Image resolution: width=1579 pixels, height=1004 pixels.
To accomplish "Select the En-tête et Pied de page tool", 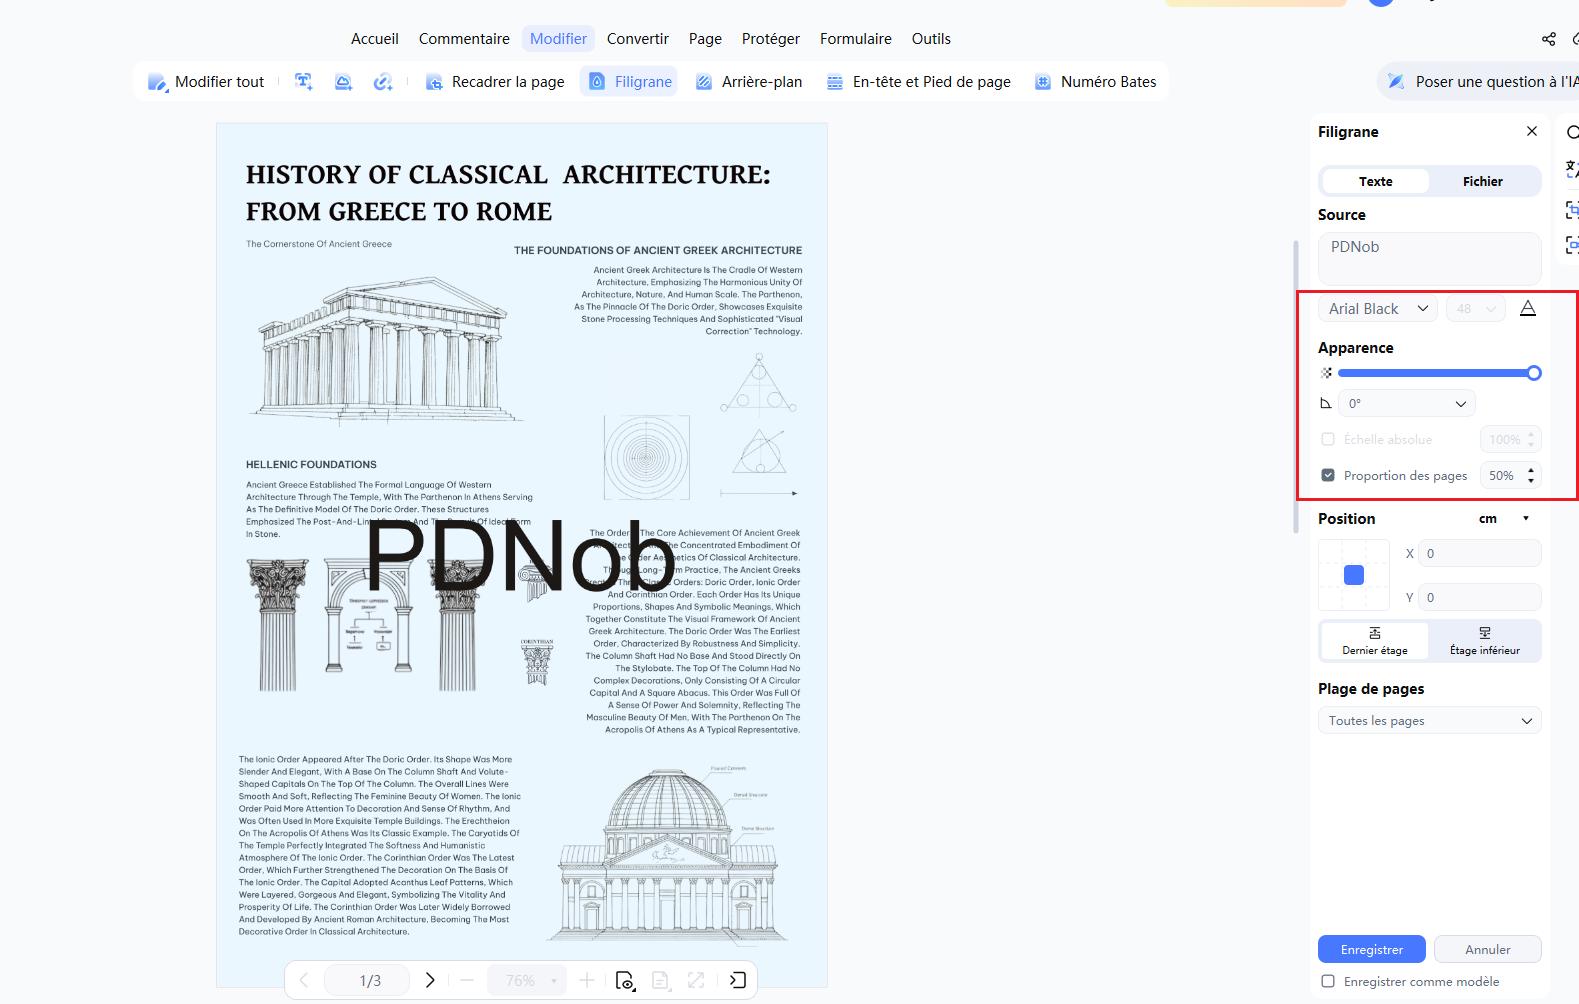I will click(x=919, y=82).
